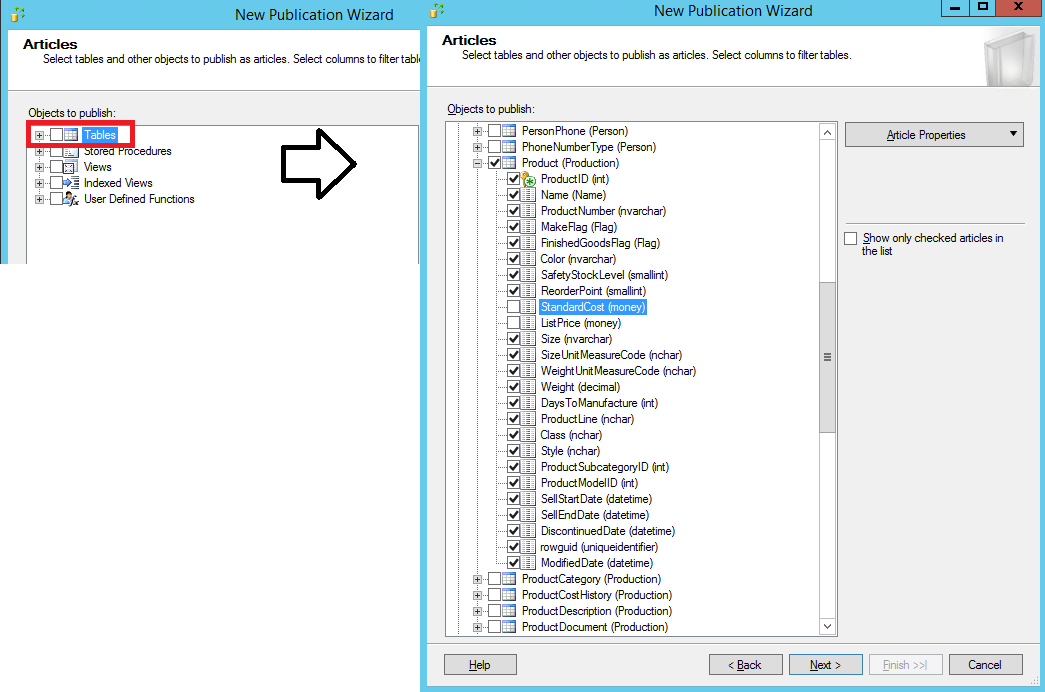1045x692 pixels.
Task: Click the Stored Procedures icon
Action: click(x=71, y=151)
